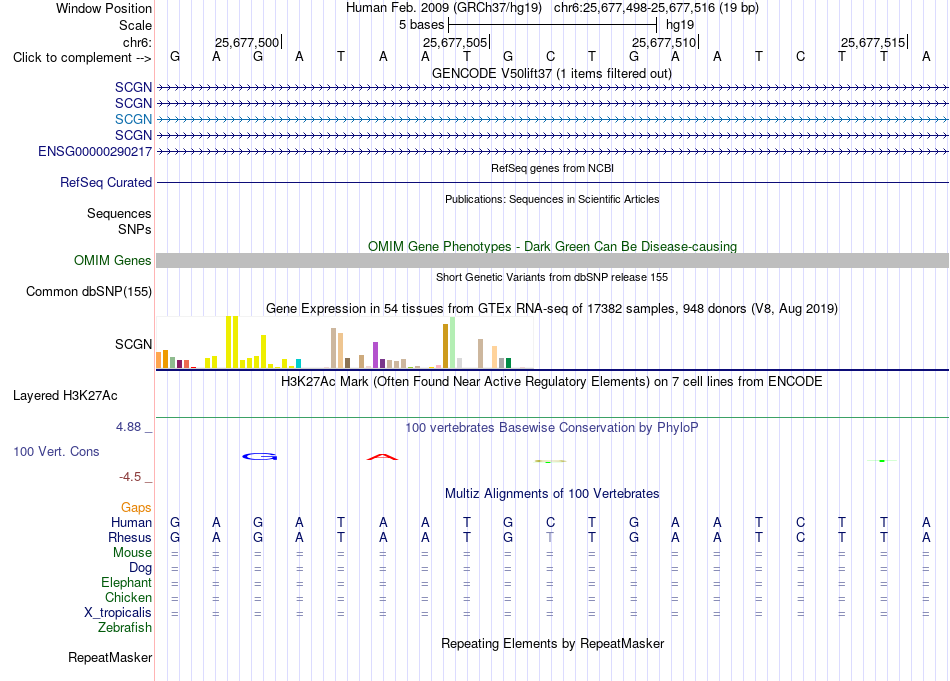Viewport: 950px width, 681px height.
Task: Click the 4.88 upper PhyloP scale value
Action: pyautogui.click(x=128, y=427)
